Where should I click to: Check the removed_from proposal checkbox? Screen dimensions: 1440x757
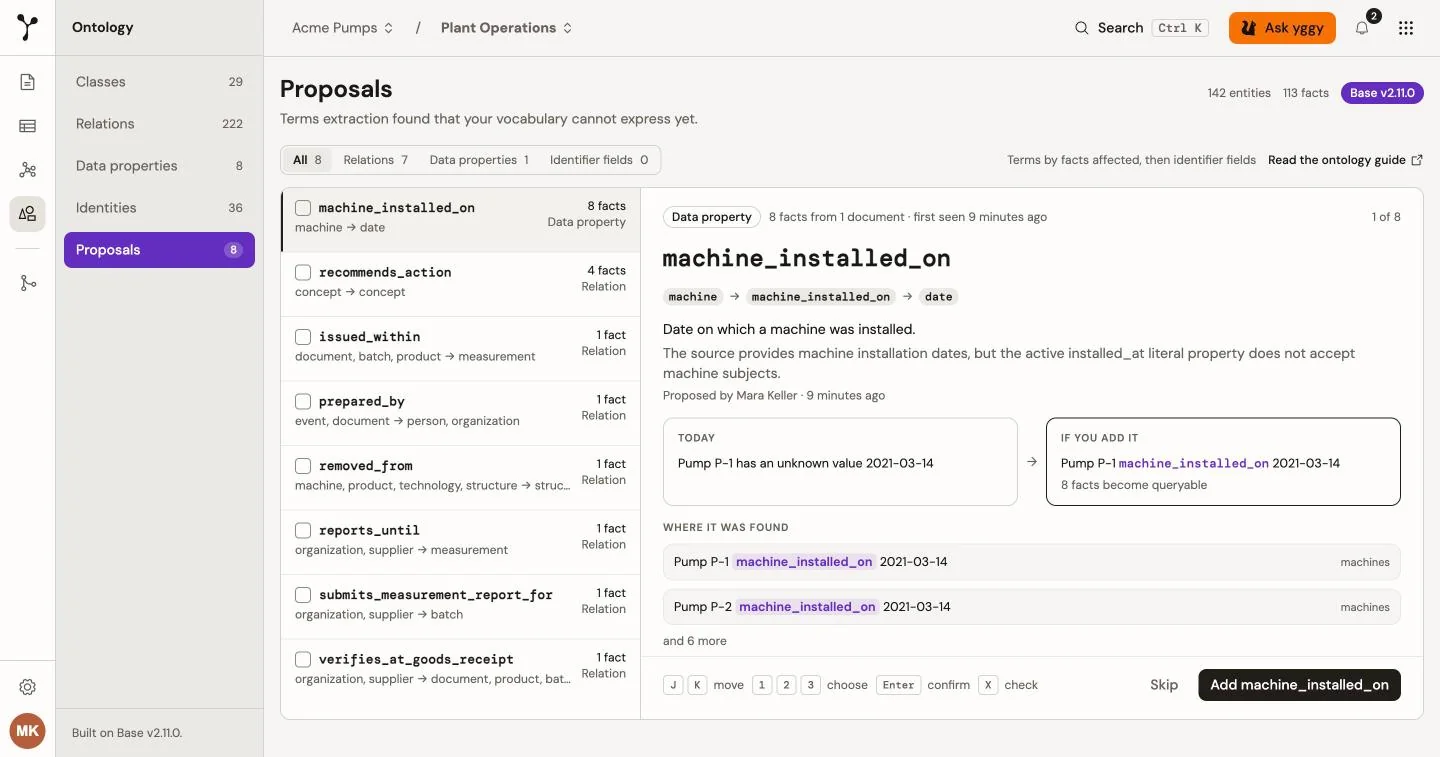coord(303,466)
